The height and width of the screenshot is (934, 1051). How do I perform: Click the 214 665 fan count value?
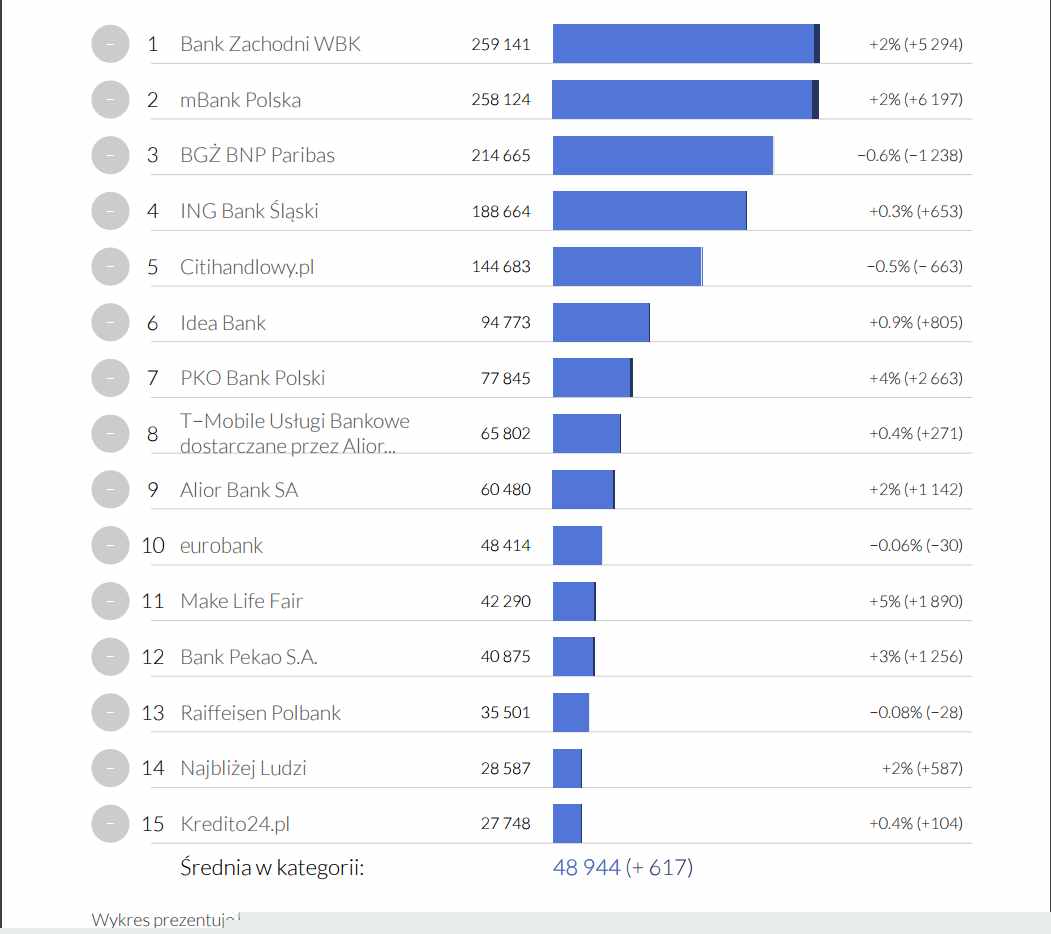click(x=501, y=155)
